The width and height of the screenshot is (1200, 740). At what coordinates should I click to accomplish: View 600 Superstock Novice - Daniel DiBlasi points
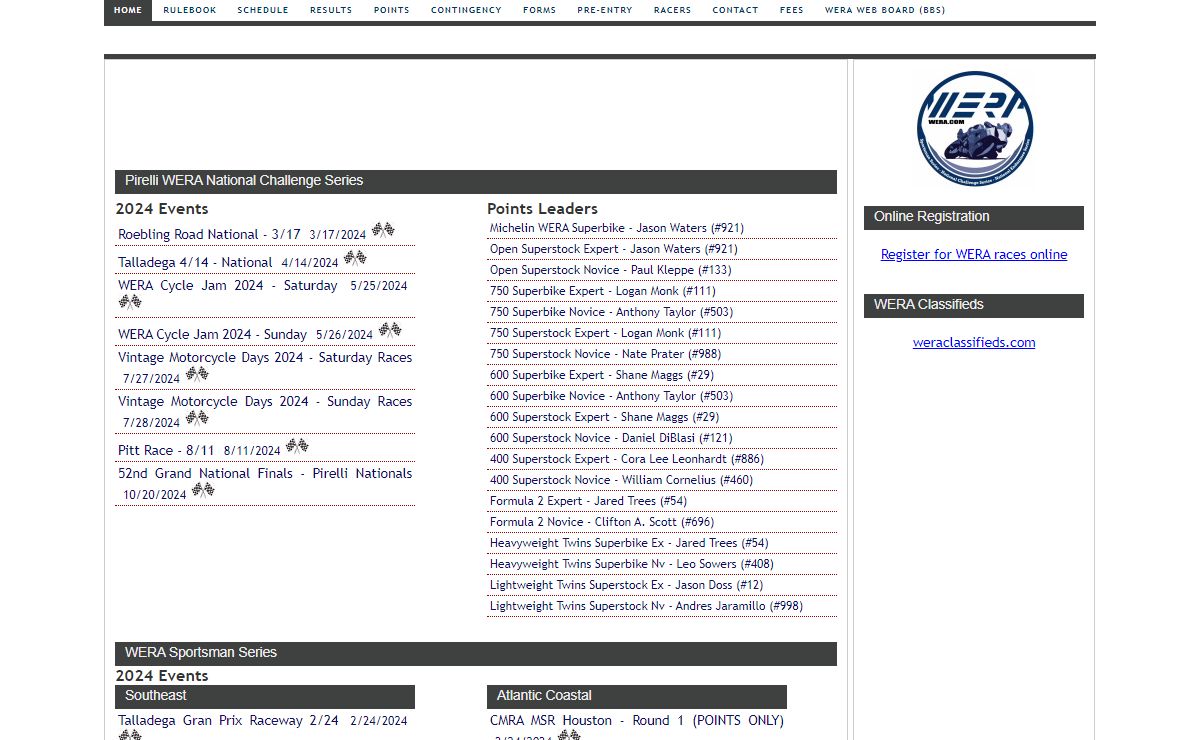click(611, 438)
